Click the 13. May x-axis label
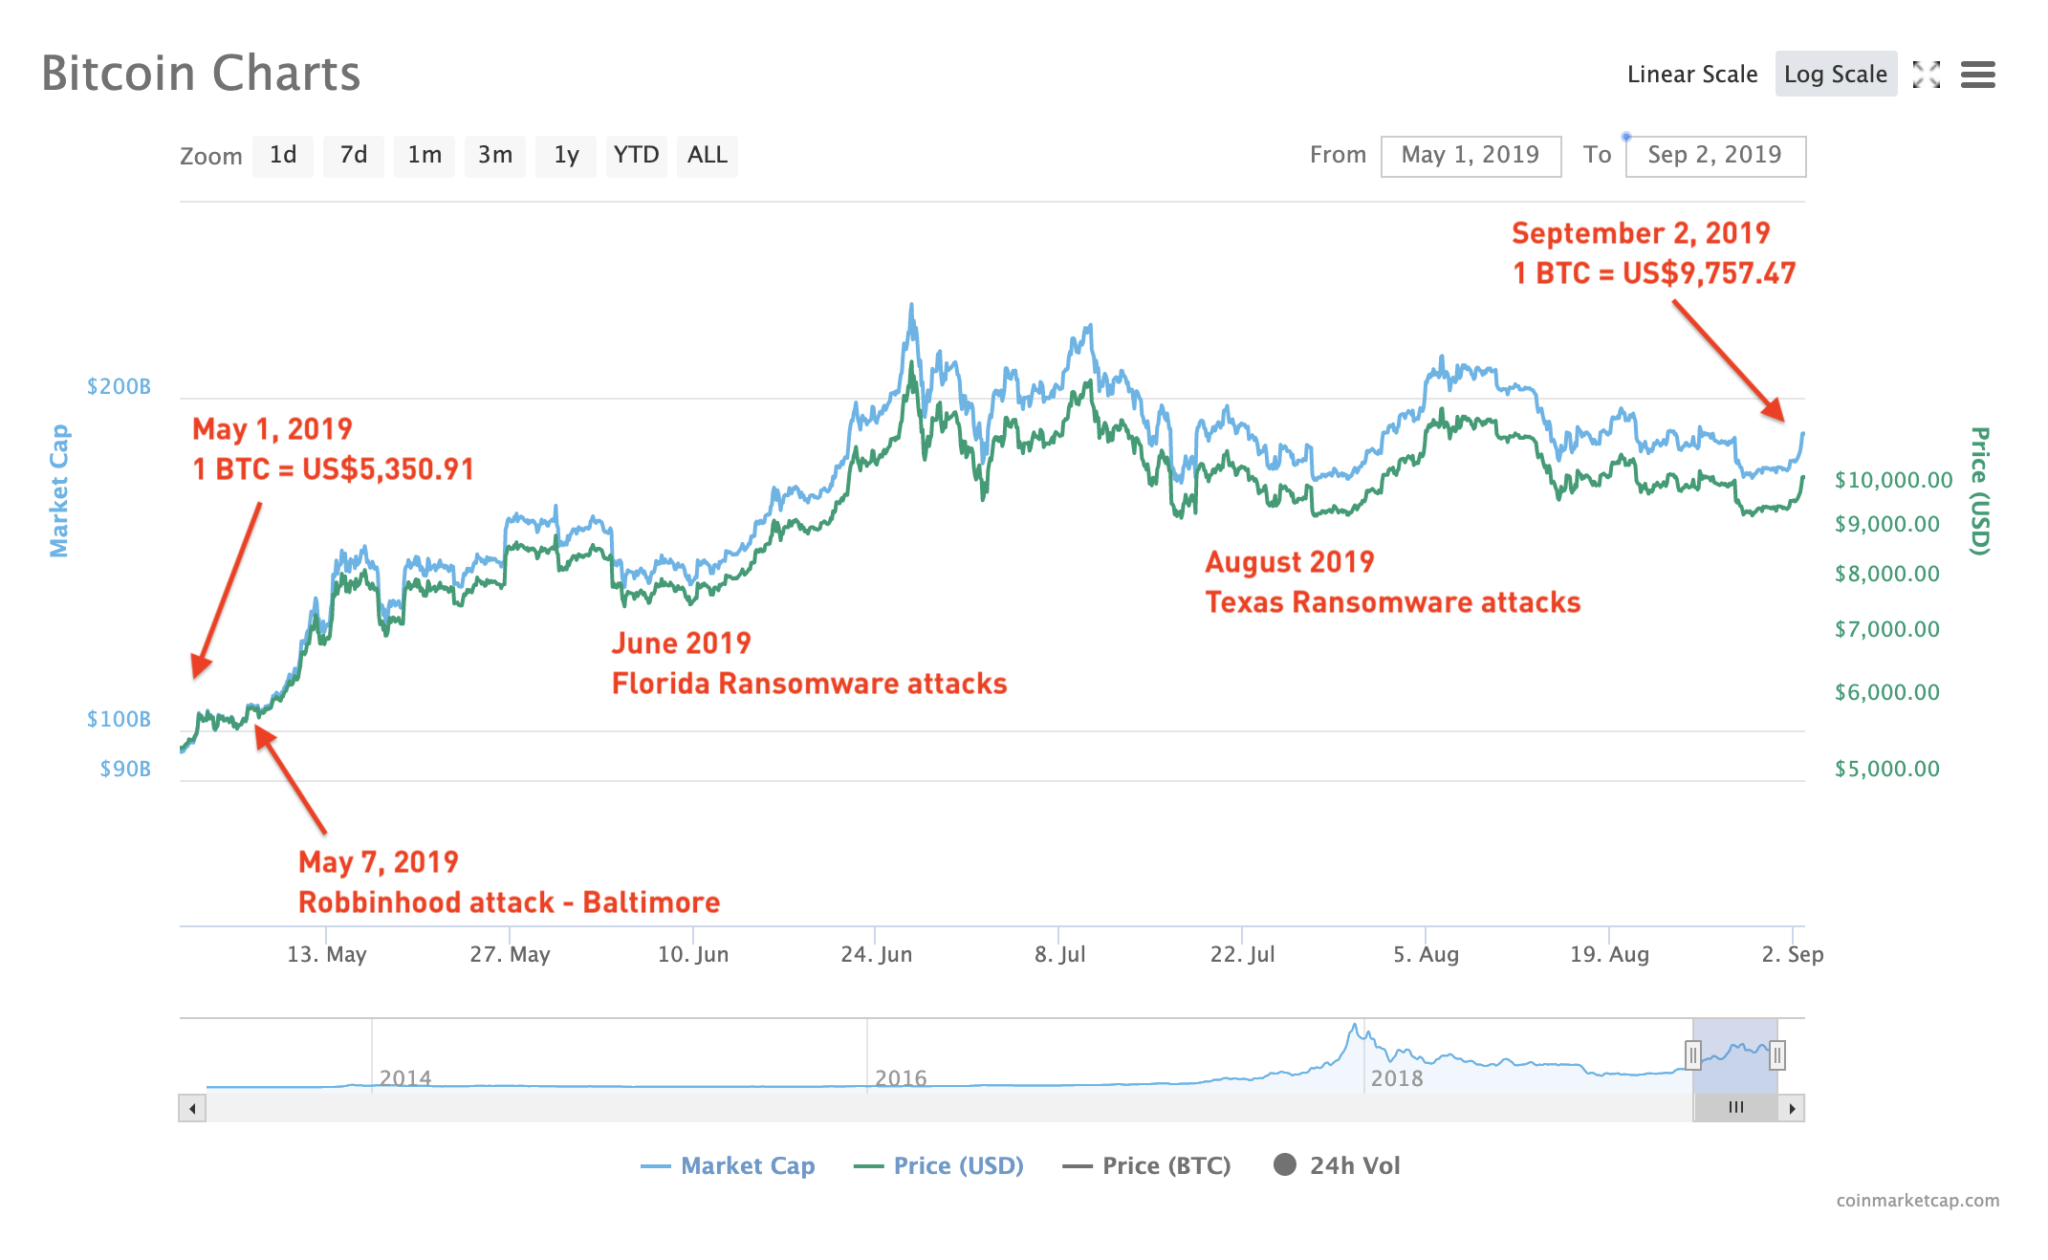Viewport: 2048px width, 1260px height. pos(327,954)
